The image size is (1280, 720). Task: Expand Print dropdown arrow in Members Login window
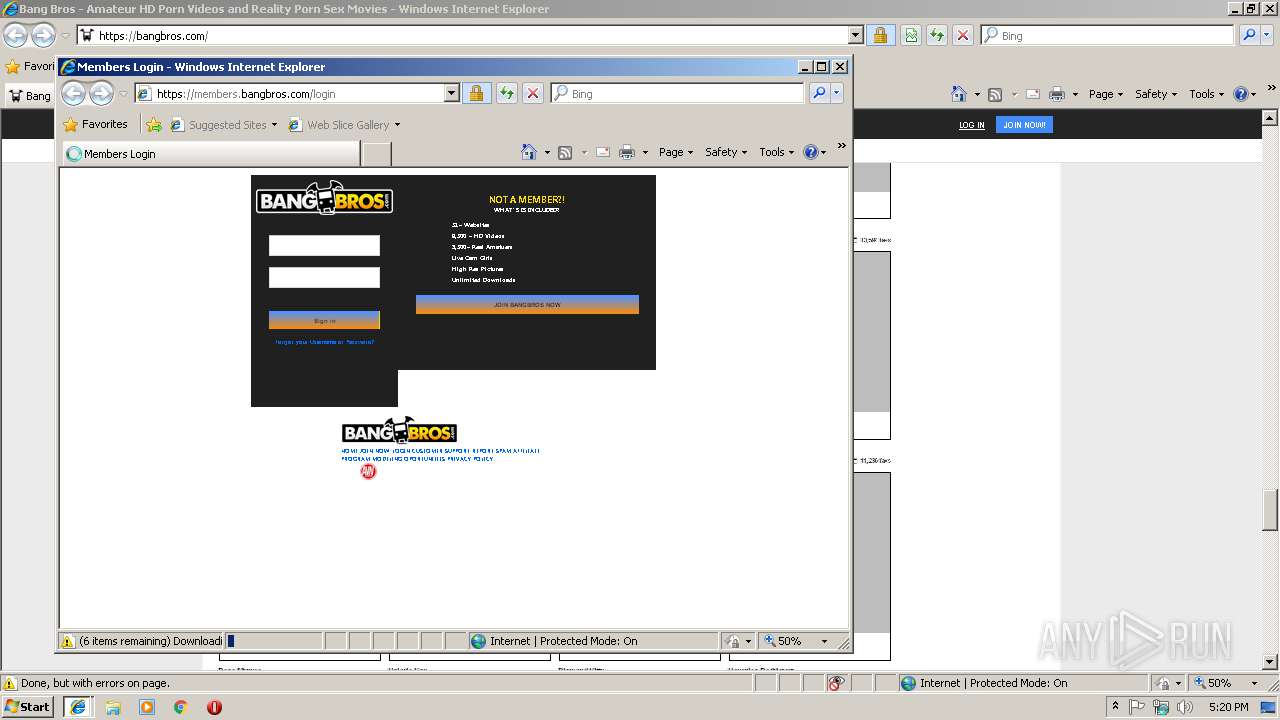(645, 153)
